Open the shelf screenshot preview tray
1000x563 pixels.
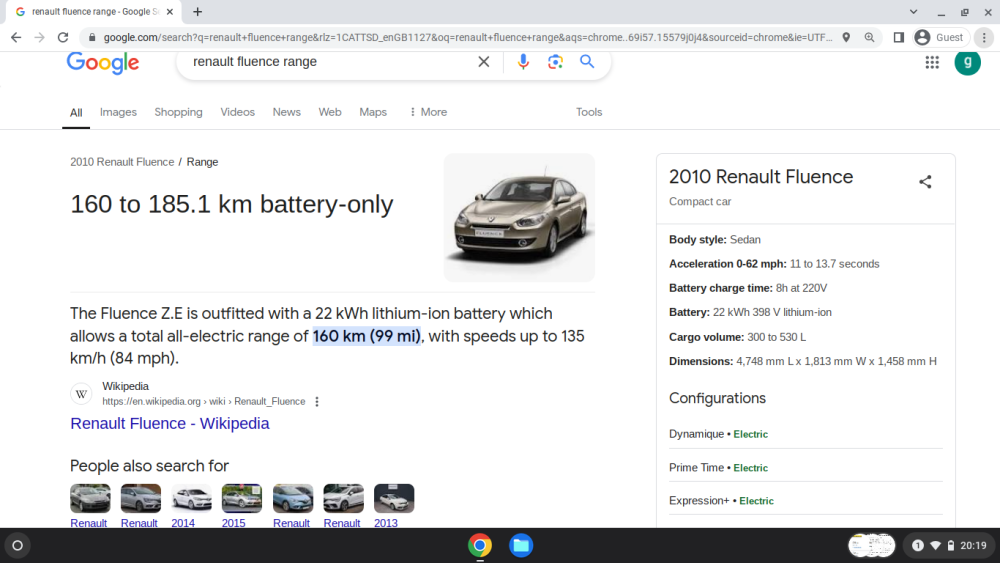(x=871, y=546)
